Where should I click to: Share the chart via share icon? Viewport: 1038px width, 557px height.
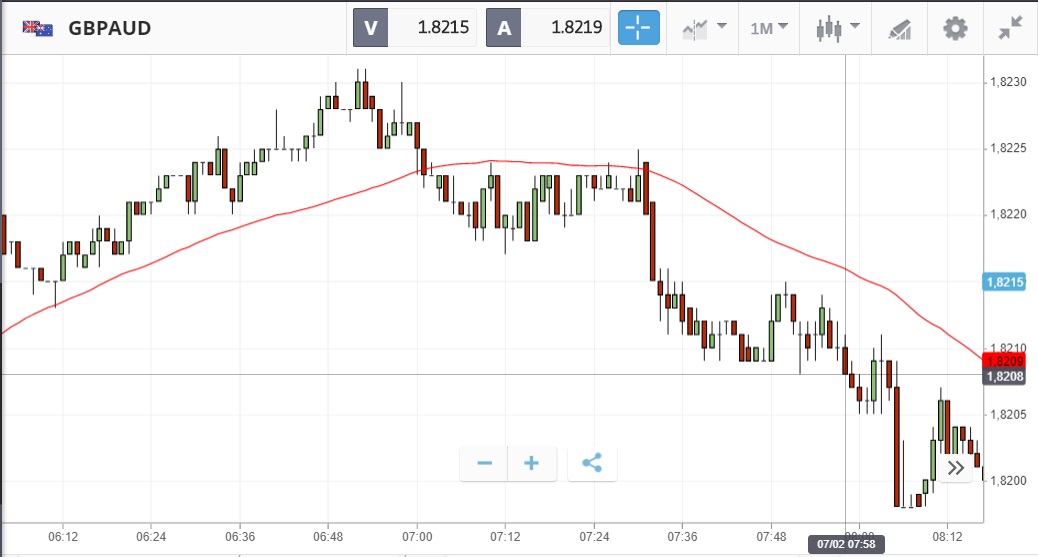592,464
